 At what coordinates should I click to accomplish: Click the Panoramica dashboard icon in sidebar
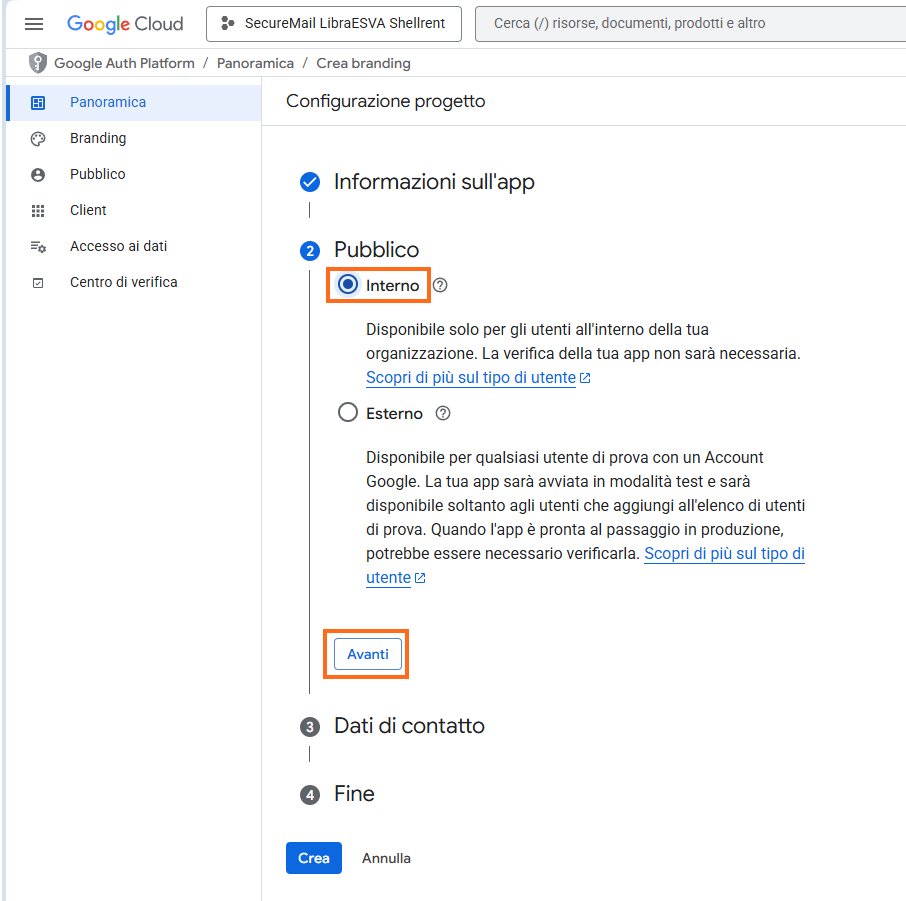click(x=38, y=102)
